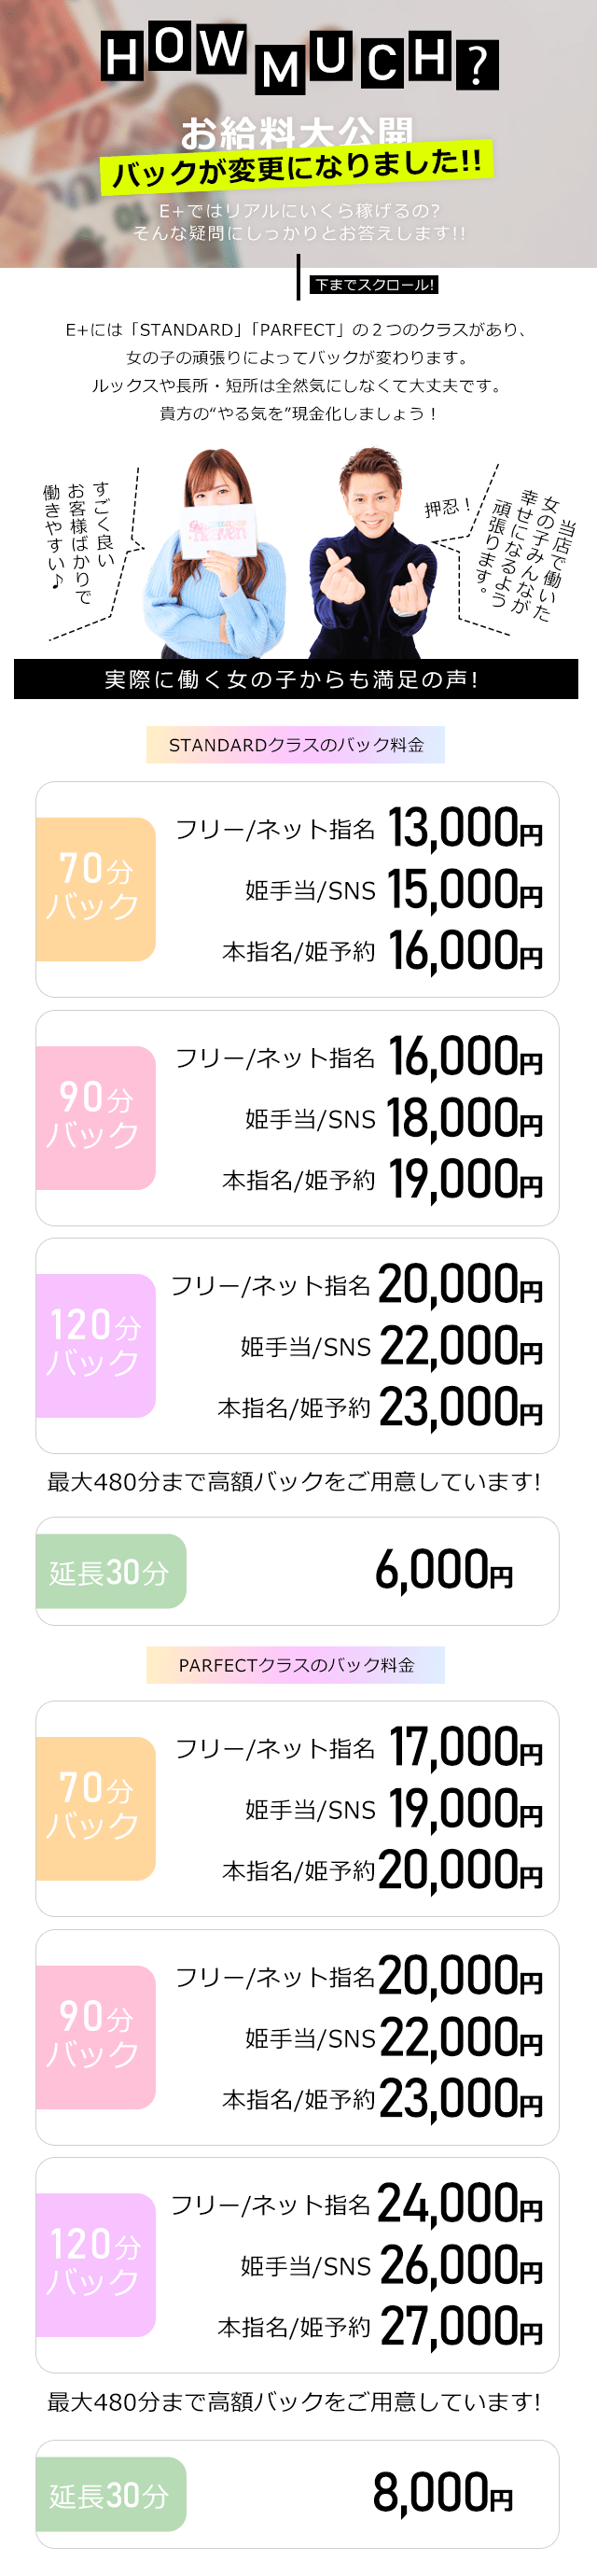Select the STANDARDクラスのバック料金 heading

point(296,745)
